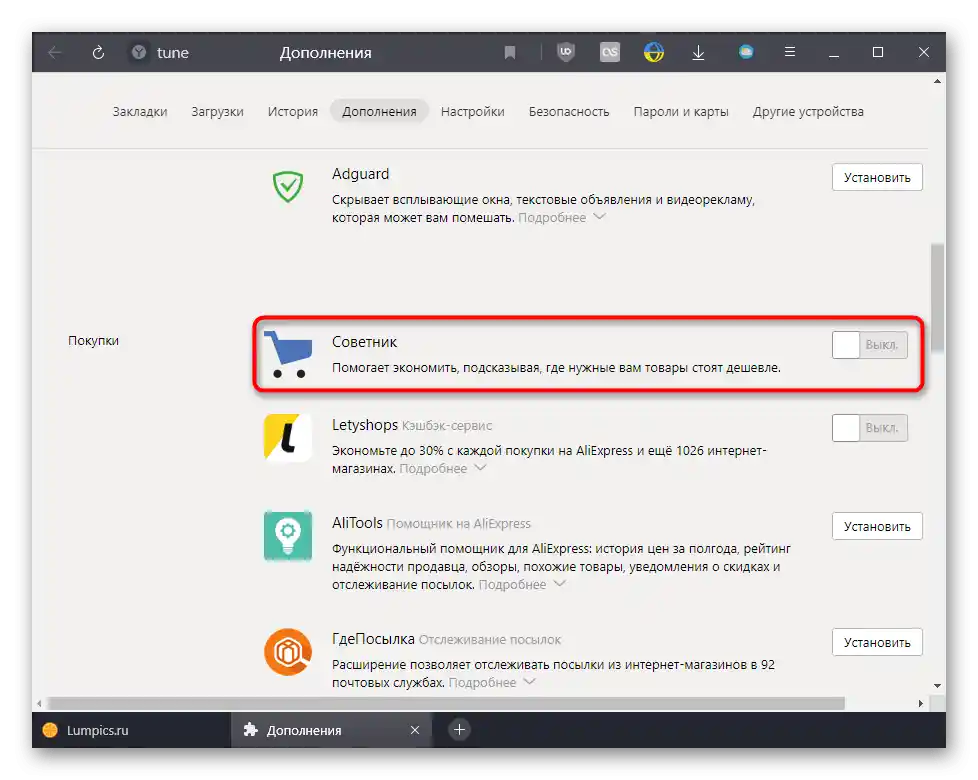The height and width of the screenshot is (780, 978).
Task: Click the Помощник на AliExpress subtitle
Action: coord(458,524)
